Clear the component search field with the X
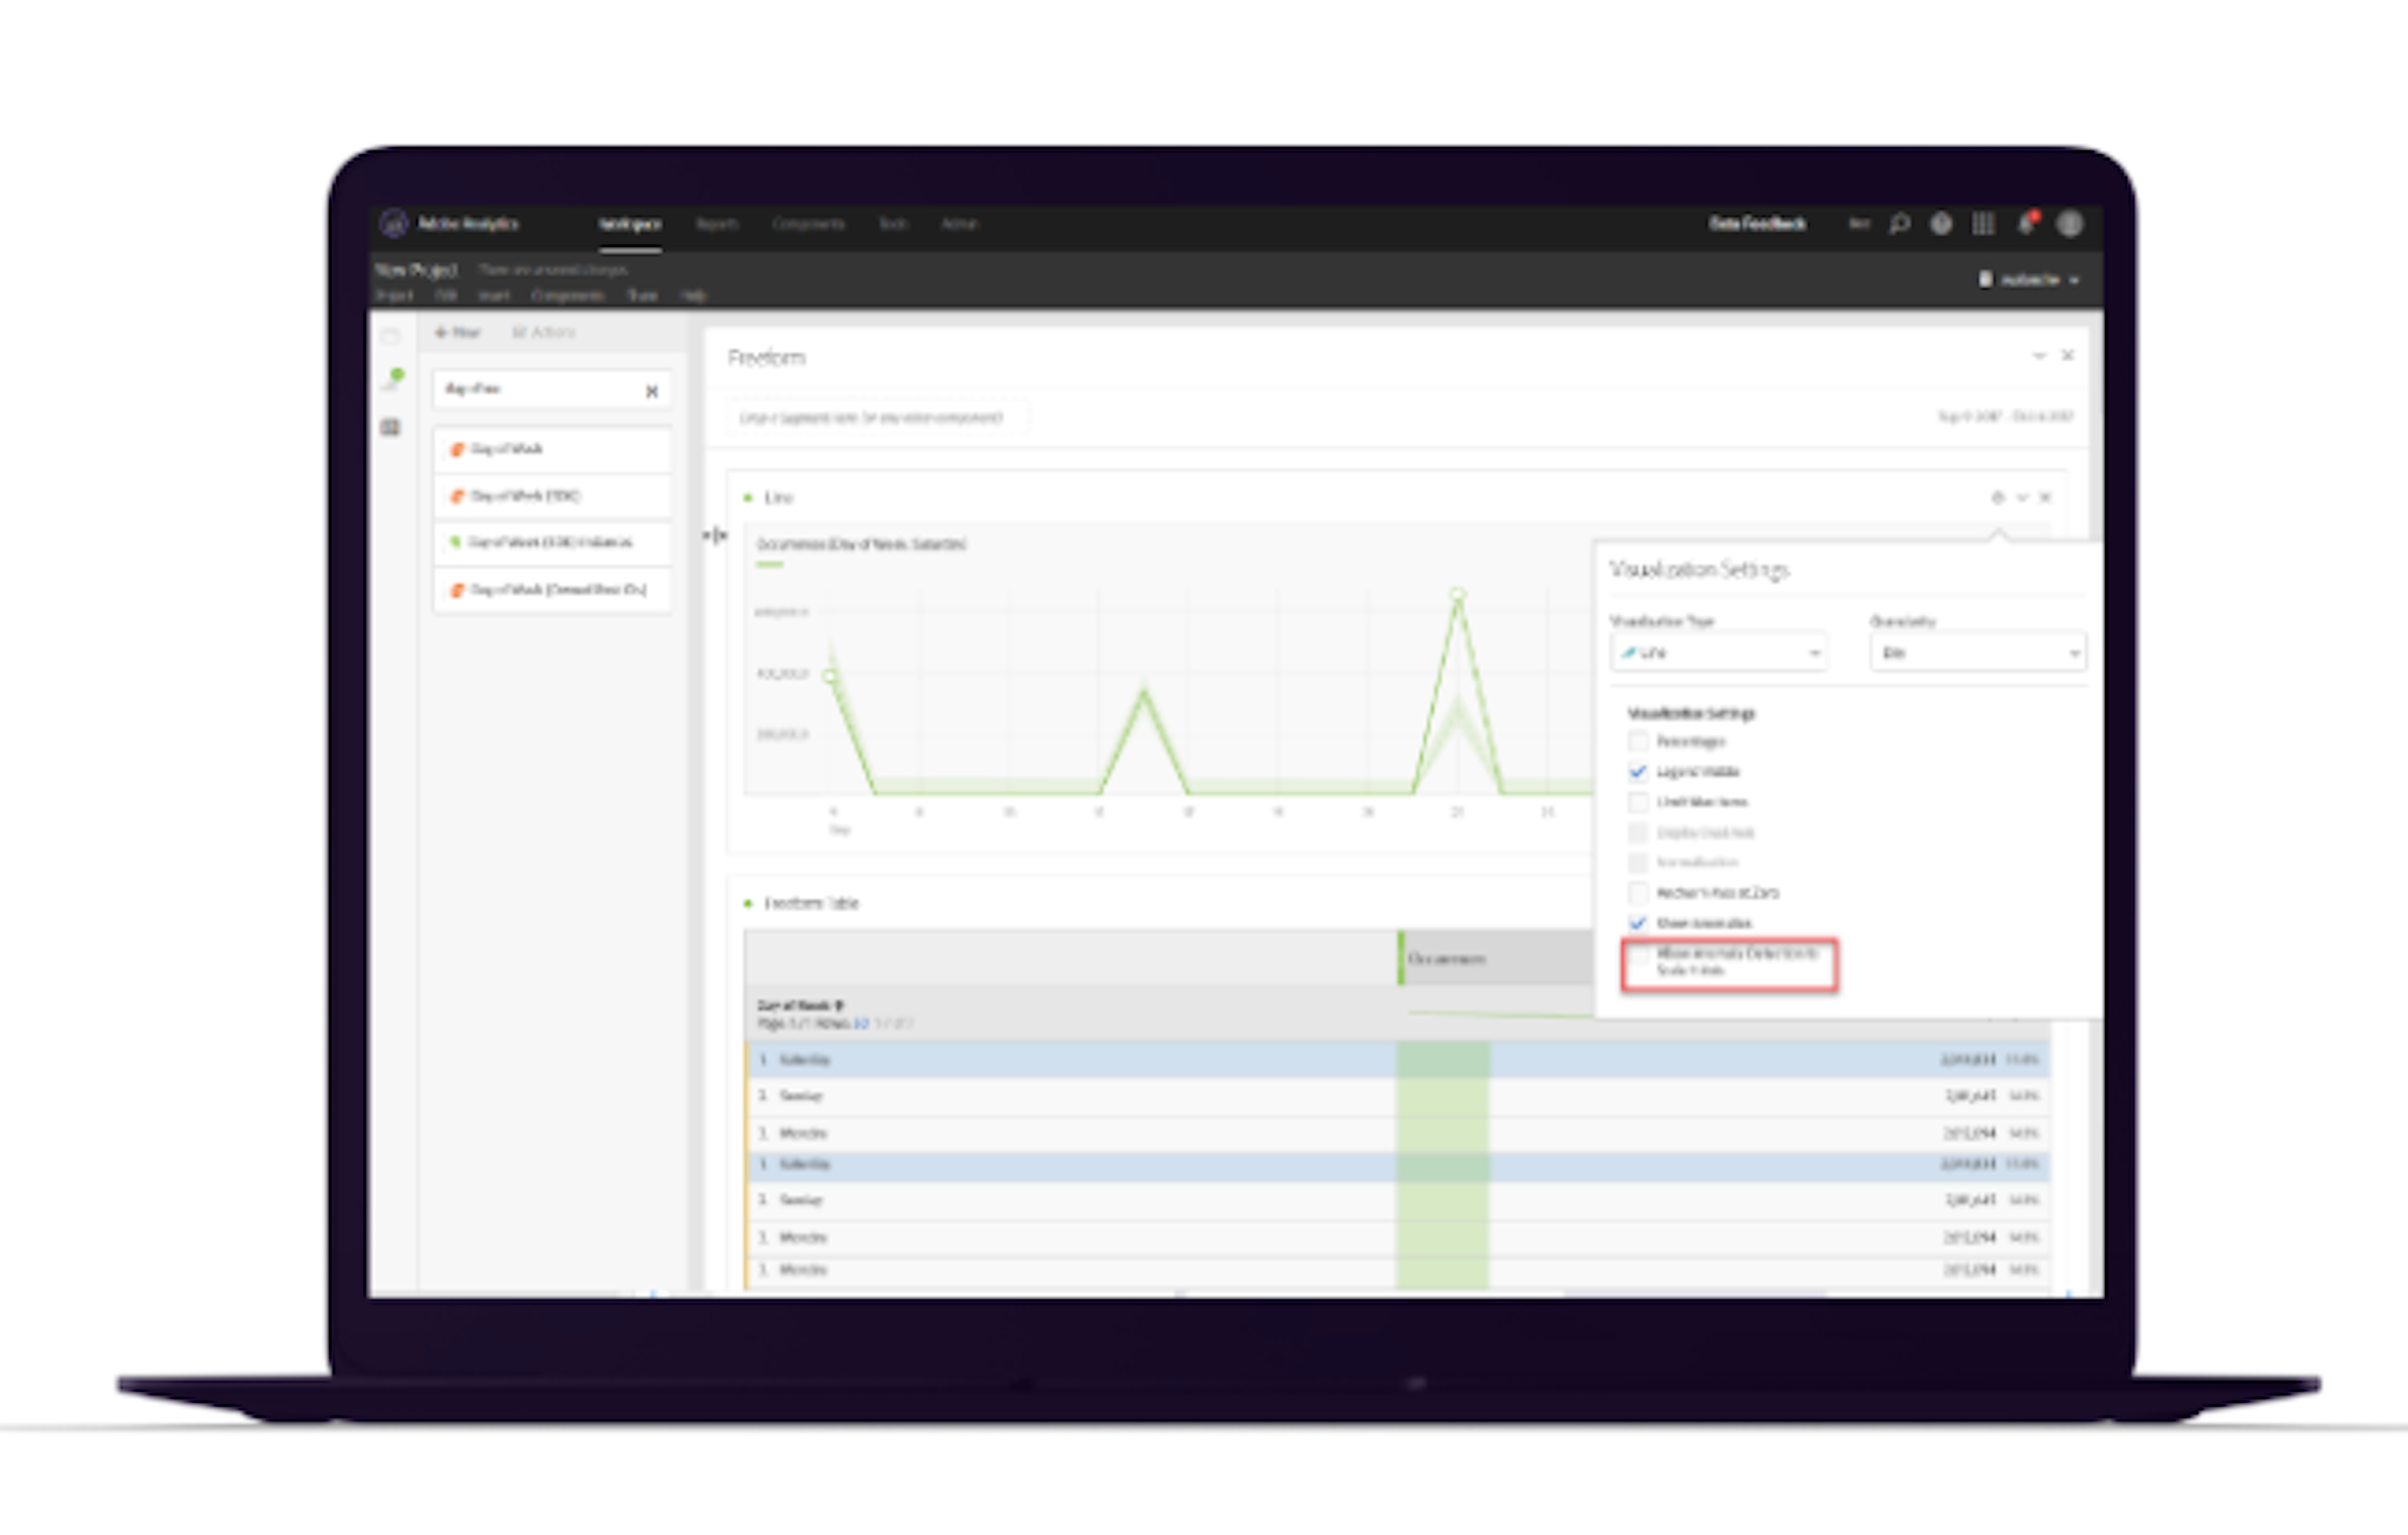 [652, 391]
